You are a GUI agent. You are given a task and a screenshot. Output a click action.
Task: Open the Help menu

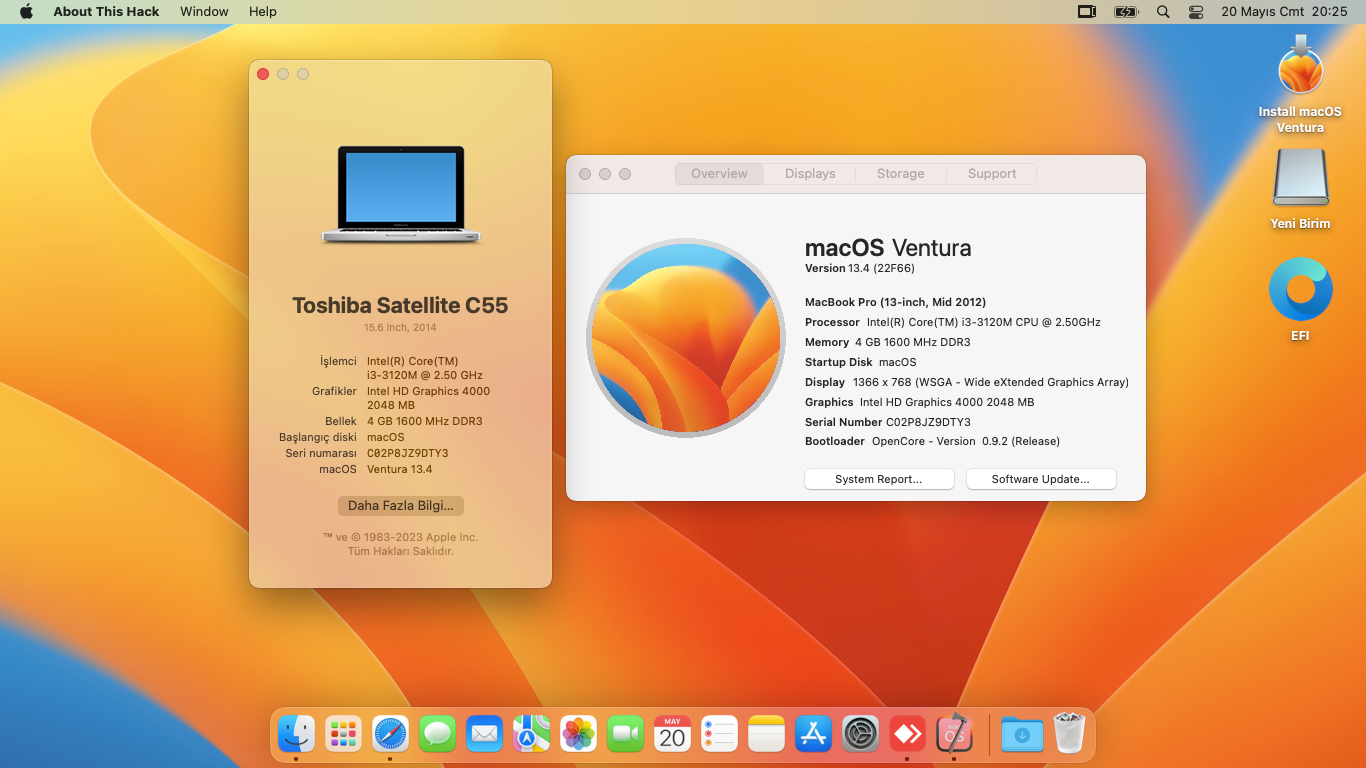(x=263, y=12)
